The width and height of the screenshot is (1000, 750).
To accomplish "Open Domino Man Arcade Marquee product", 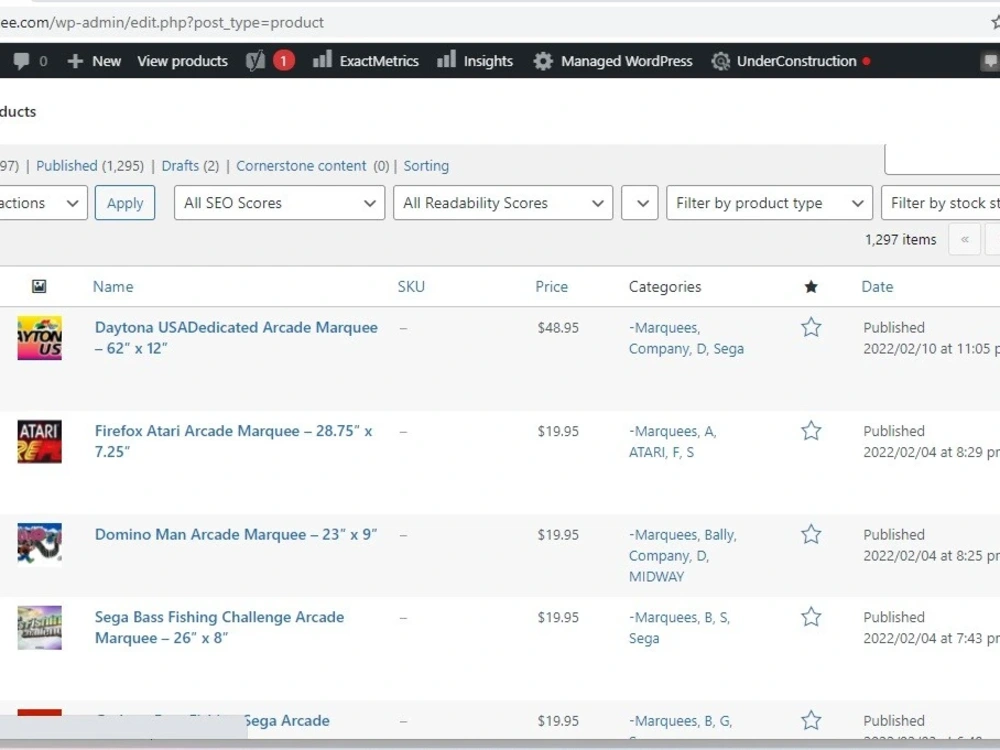I will pos(236,534).
